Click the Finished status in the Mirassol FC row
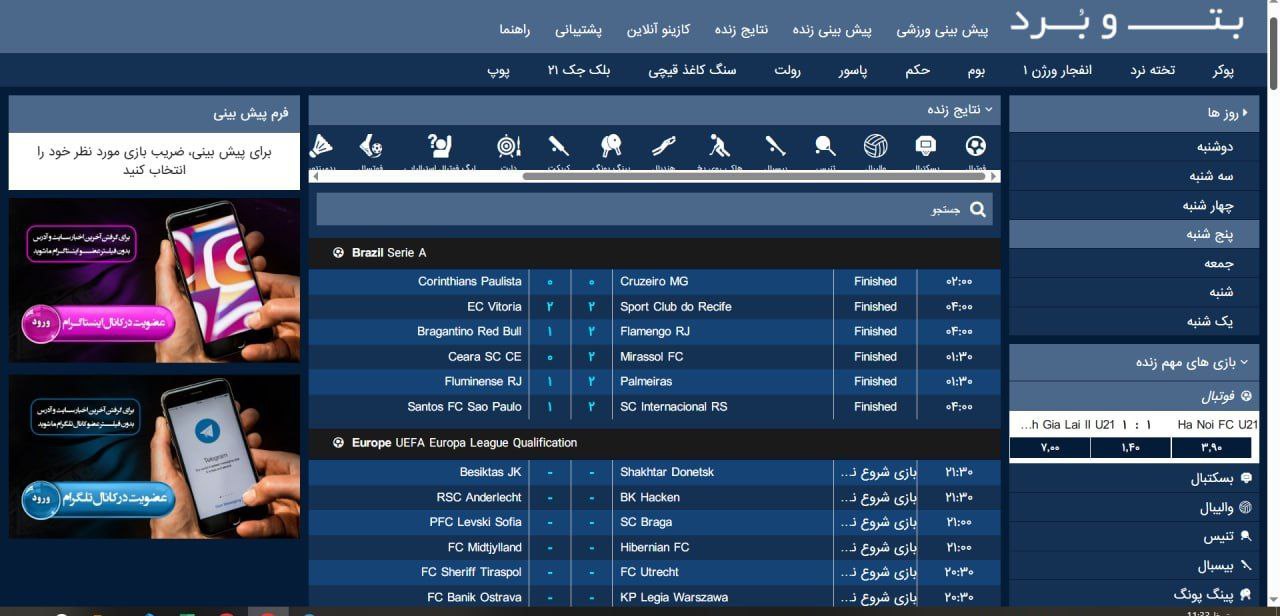The height and width of the screenshot is (616, 1280). (875, 356)
